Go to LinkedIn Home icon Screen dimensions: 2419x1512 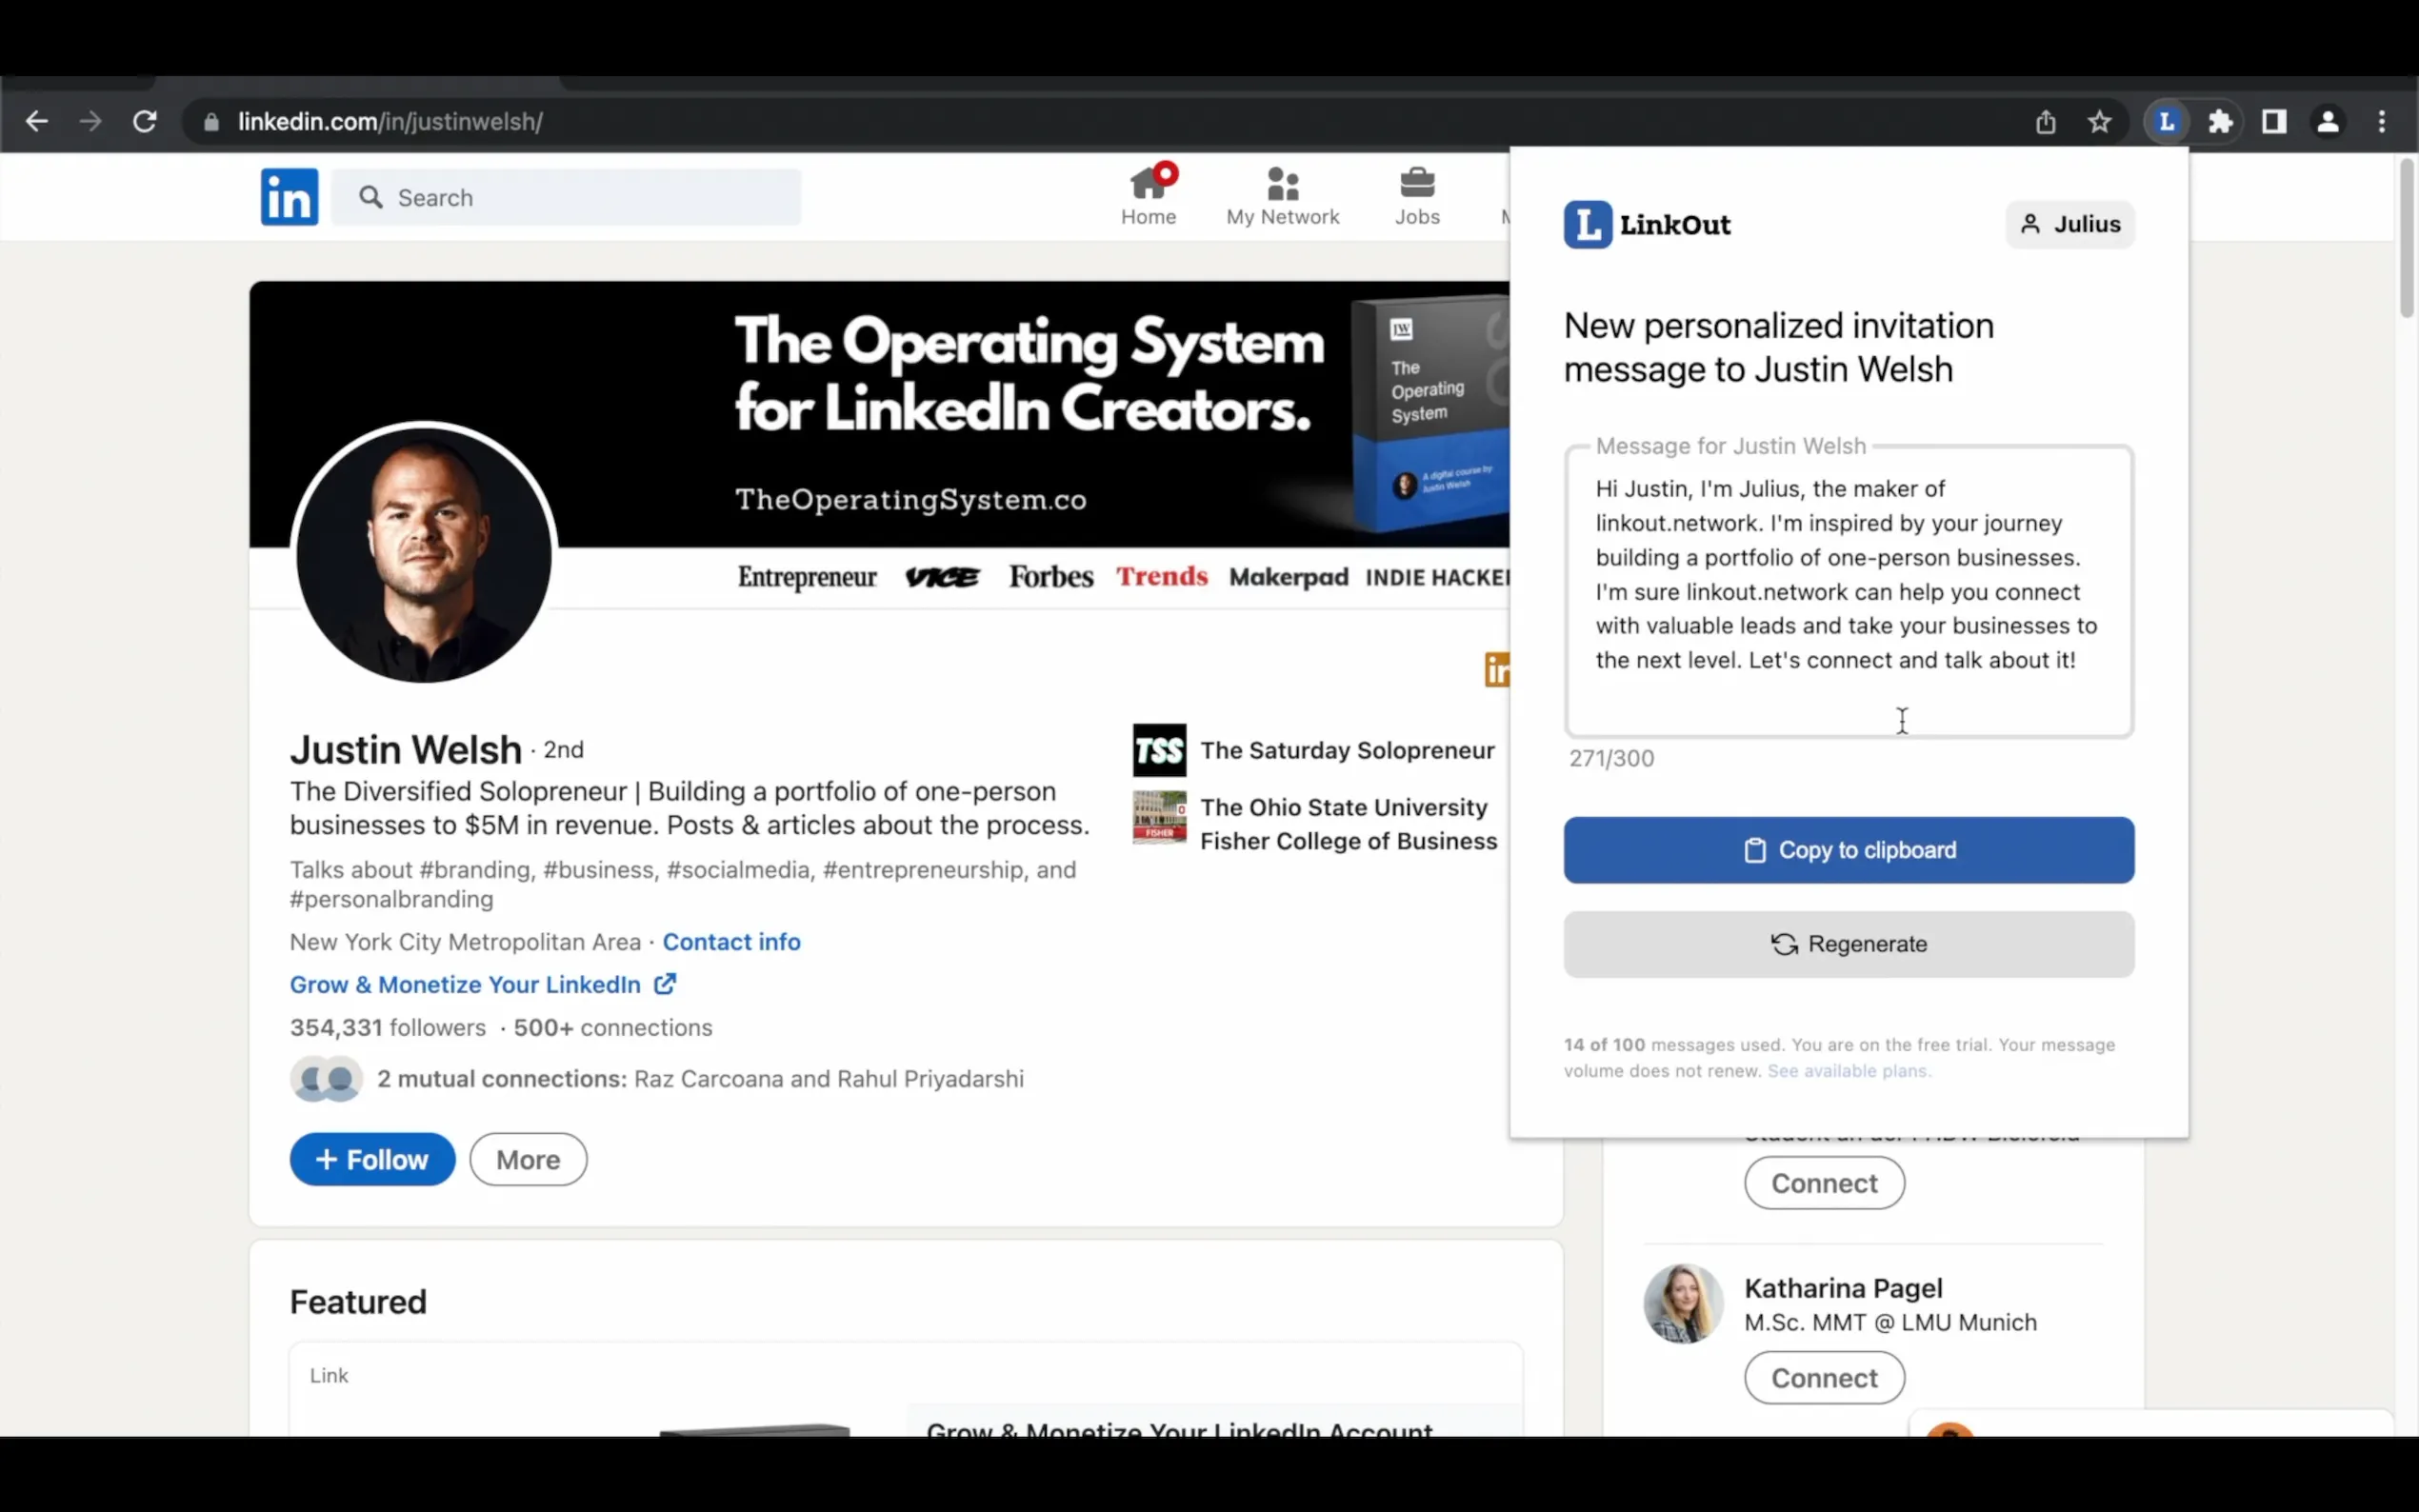[1148, 196]
